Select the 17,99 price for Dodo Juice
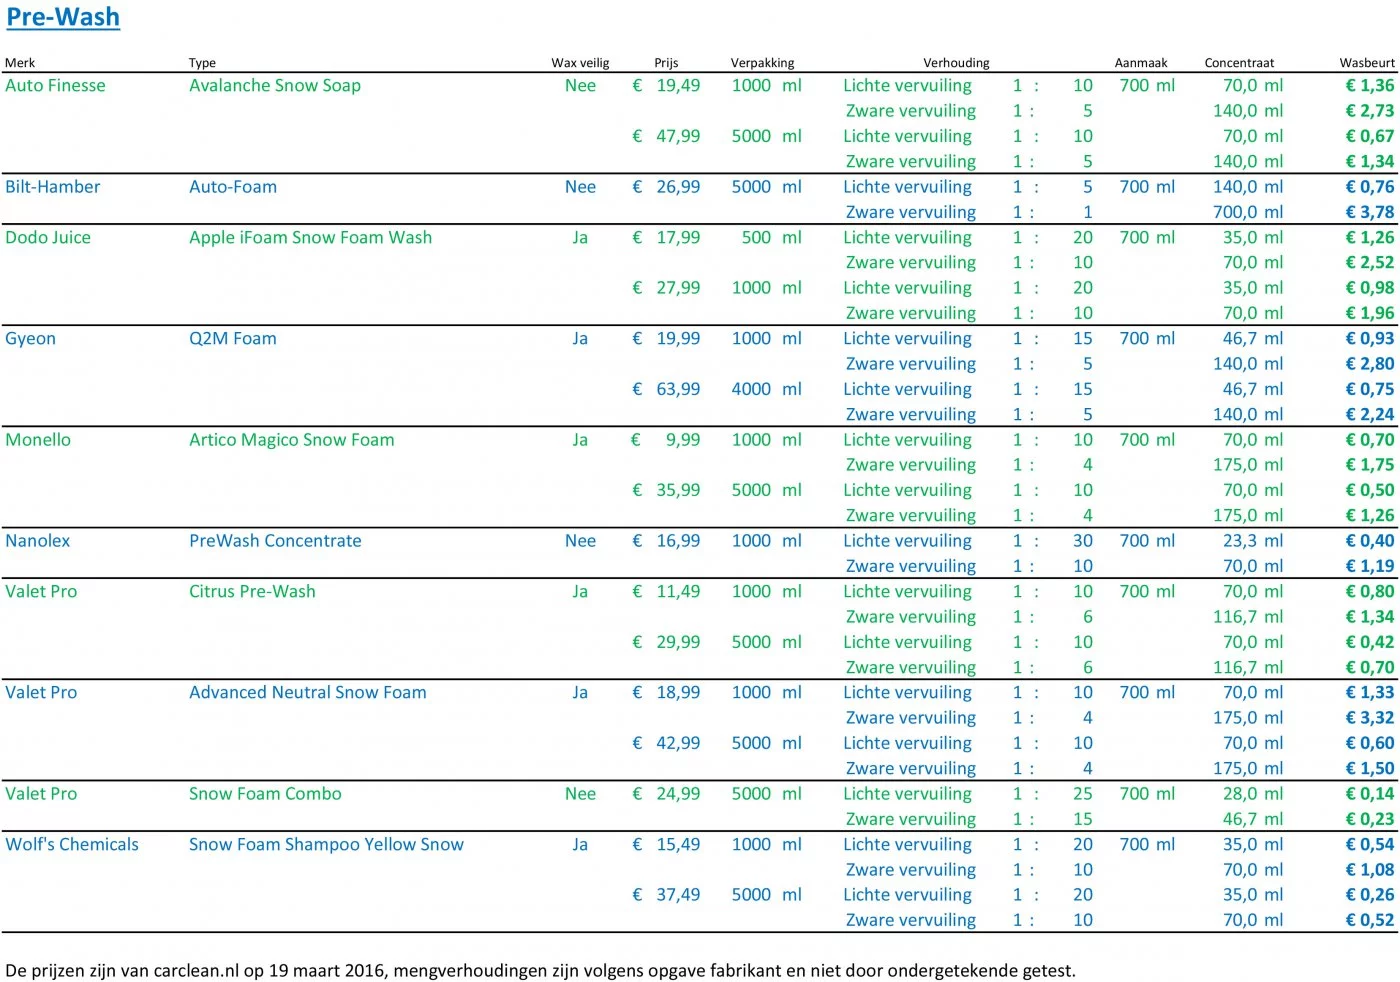 [x=678, y=237]
